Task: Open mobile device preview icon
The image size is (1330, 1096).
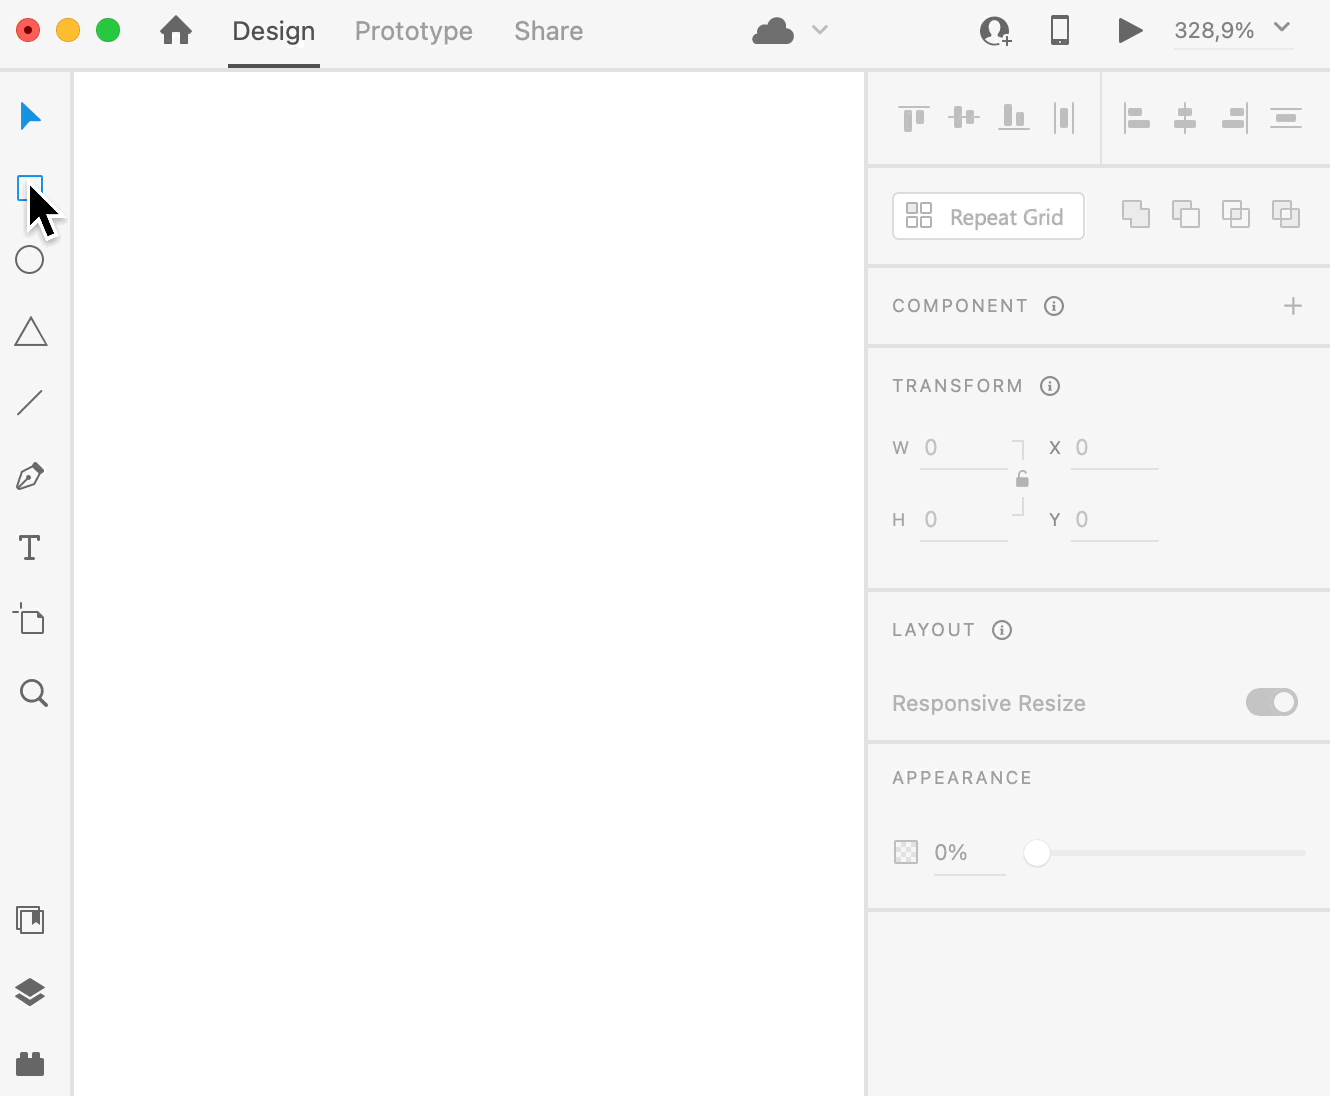Action: click(x=1060, y=31)
